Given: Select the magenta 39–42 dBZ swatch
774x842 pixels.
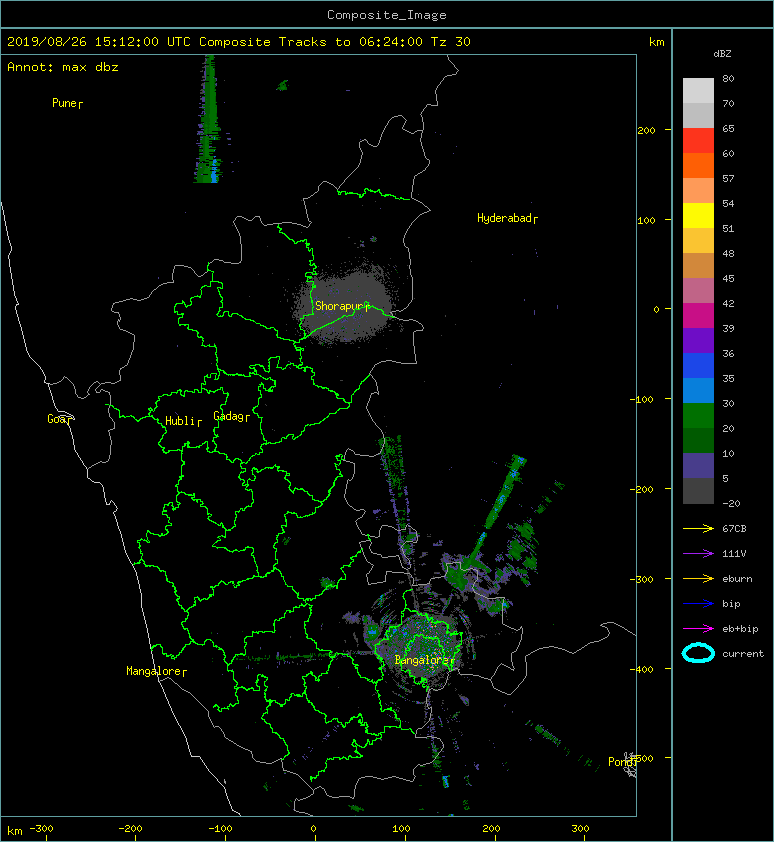Looking at the screenshot, I should 698,316.
